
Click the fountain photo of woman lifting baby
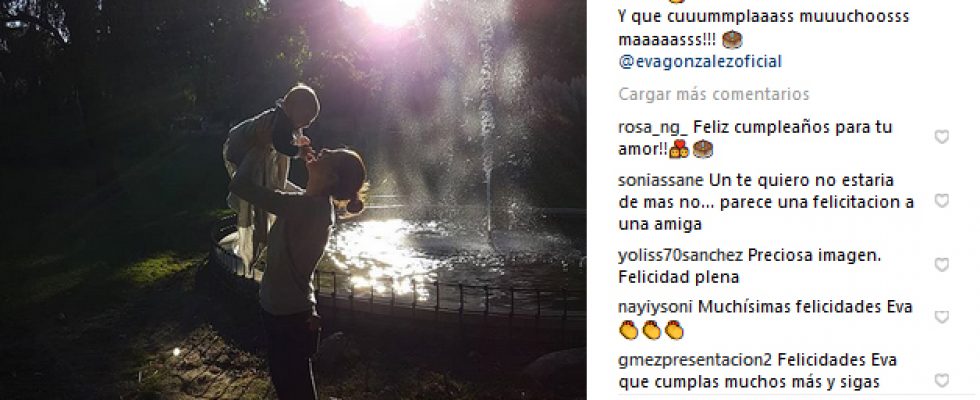click(293, 200)
